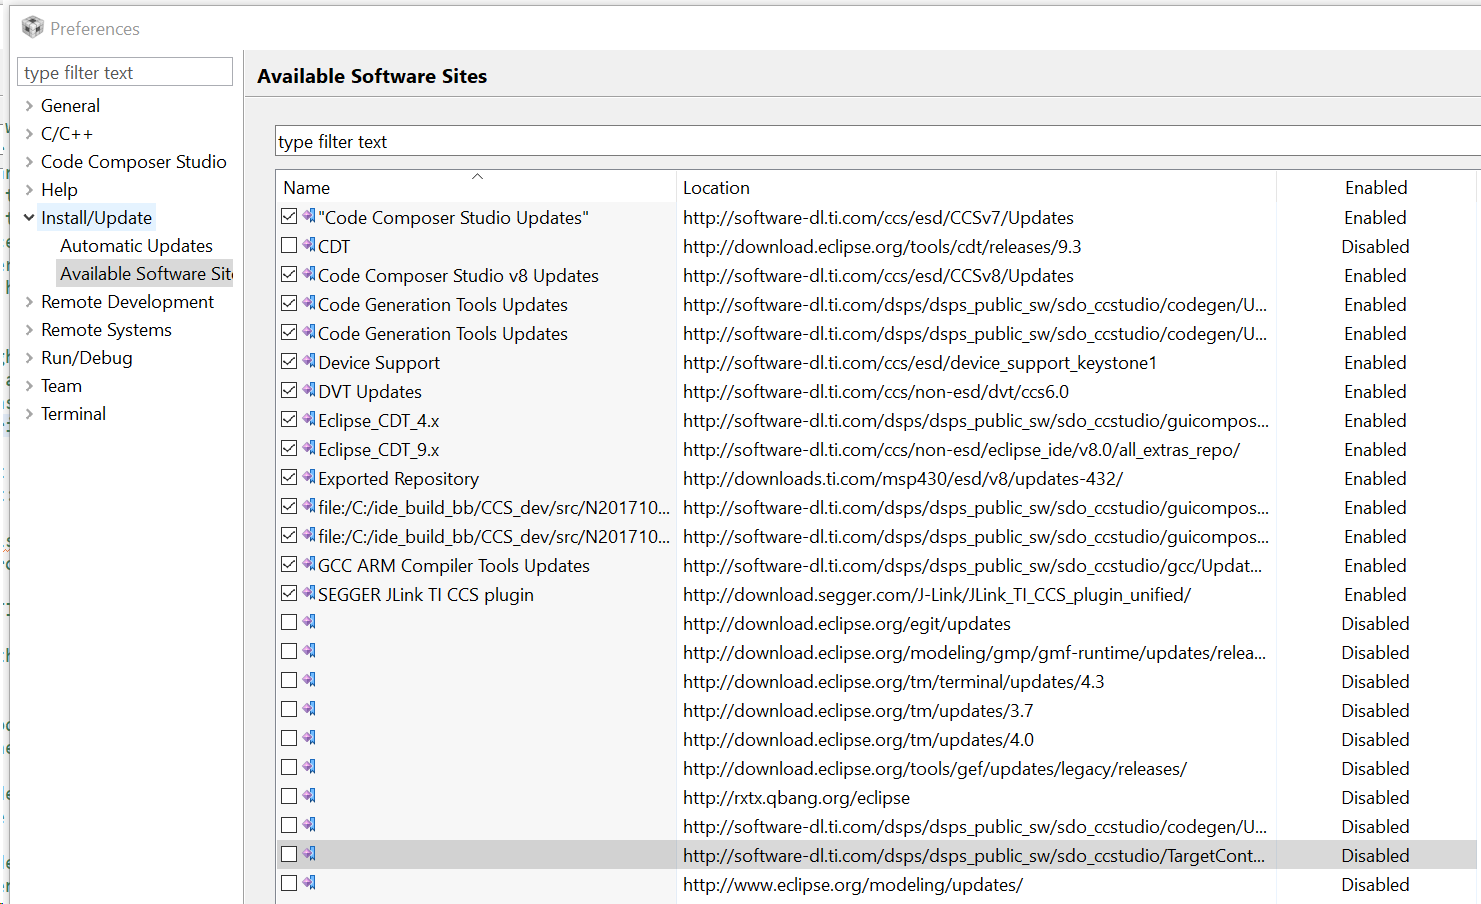Click the site icon beside Exported Repository

pos(309,477)
